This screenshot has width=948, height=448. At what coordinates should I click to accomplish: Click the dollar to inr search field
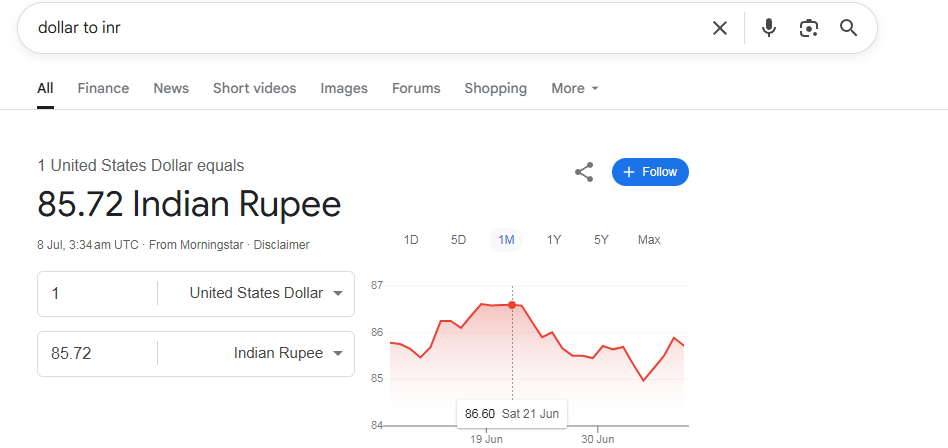(363, 28)
